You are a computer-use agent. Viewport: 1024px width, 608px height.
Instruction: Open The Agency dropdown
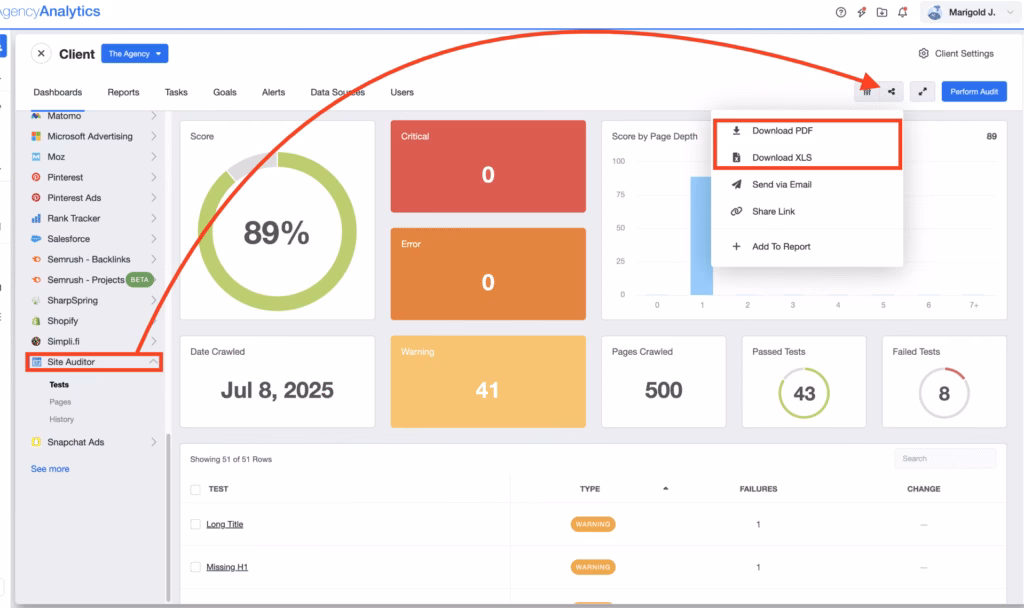click(135, 54)
